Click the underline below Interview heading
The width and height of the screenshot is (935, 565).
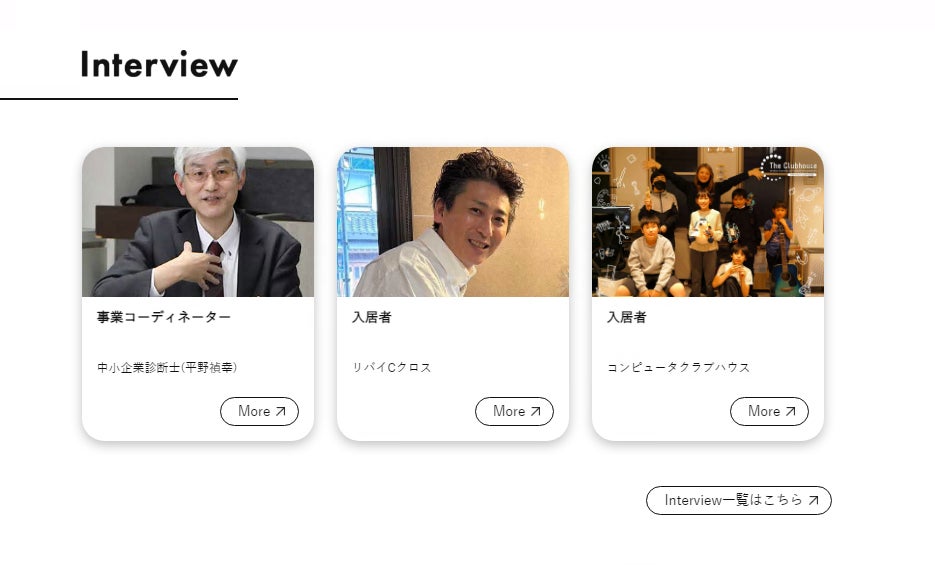point(119,99)
